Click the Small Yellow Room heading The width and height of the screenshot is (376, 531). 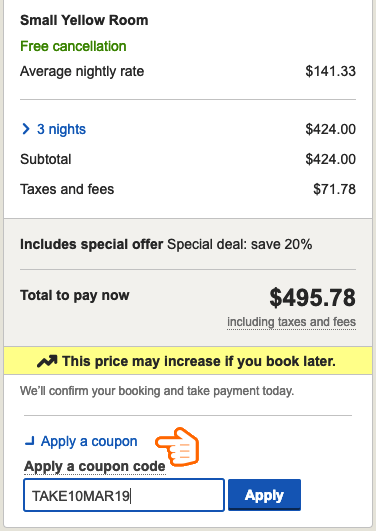(84, 20)
